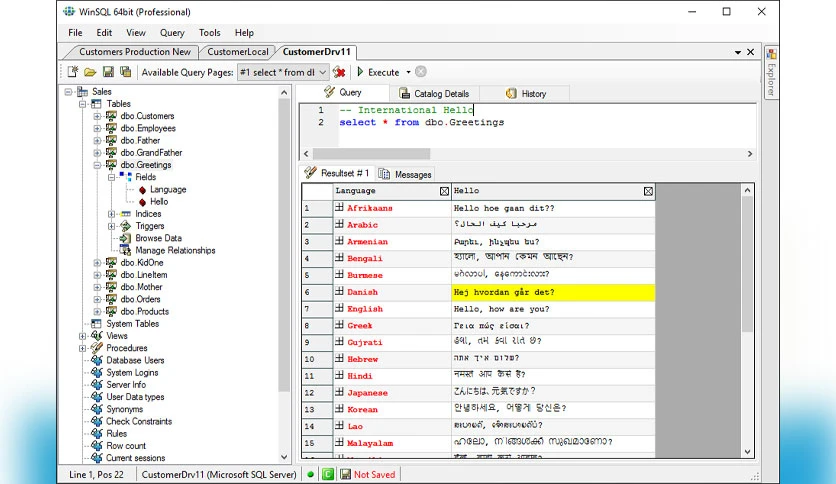
Task: Click the Not Saved disk icon
Action: click(345, 474)
